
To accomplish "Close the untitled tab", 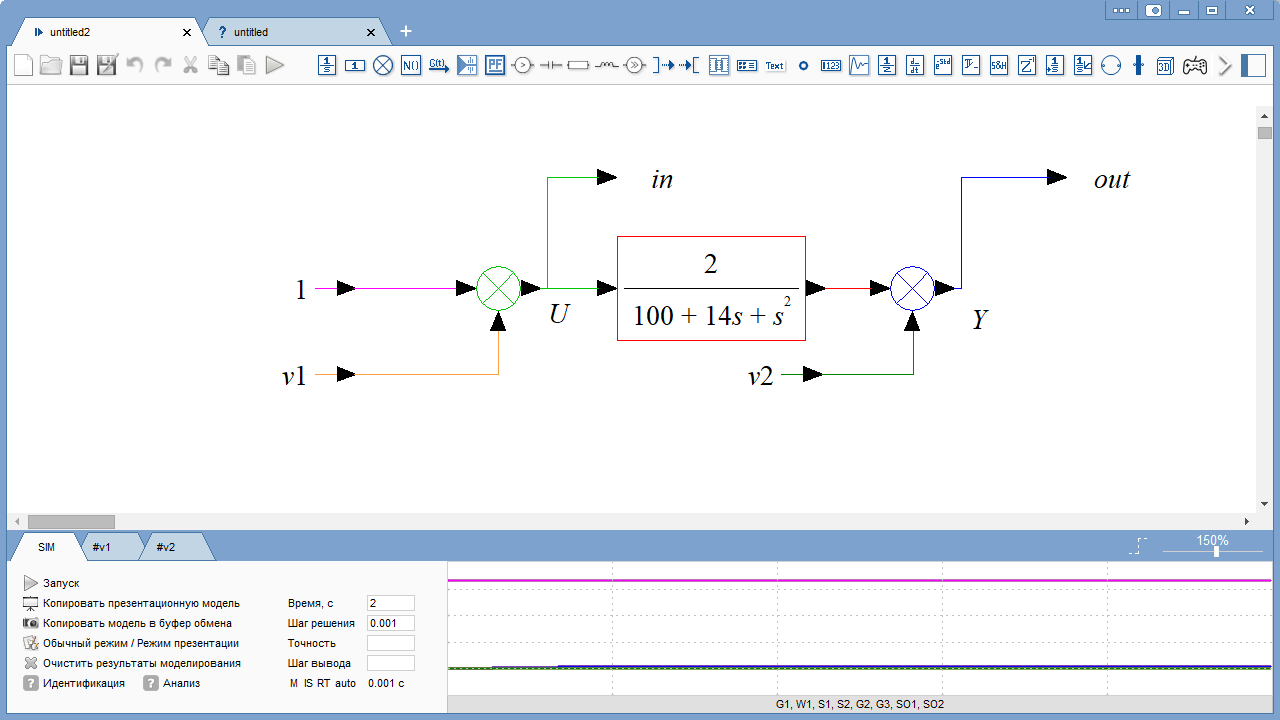I will (371, 32).
